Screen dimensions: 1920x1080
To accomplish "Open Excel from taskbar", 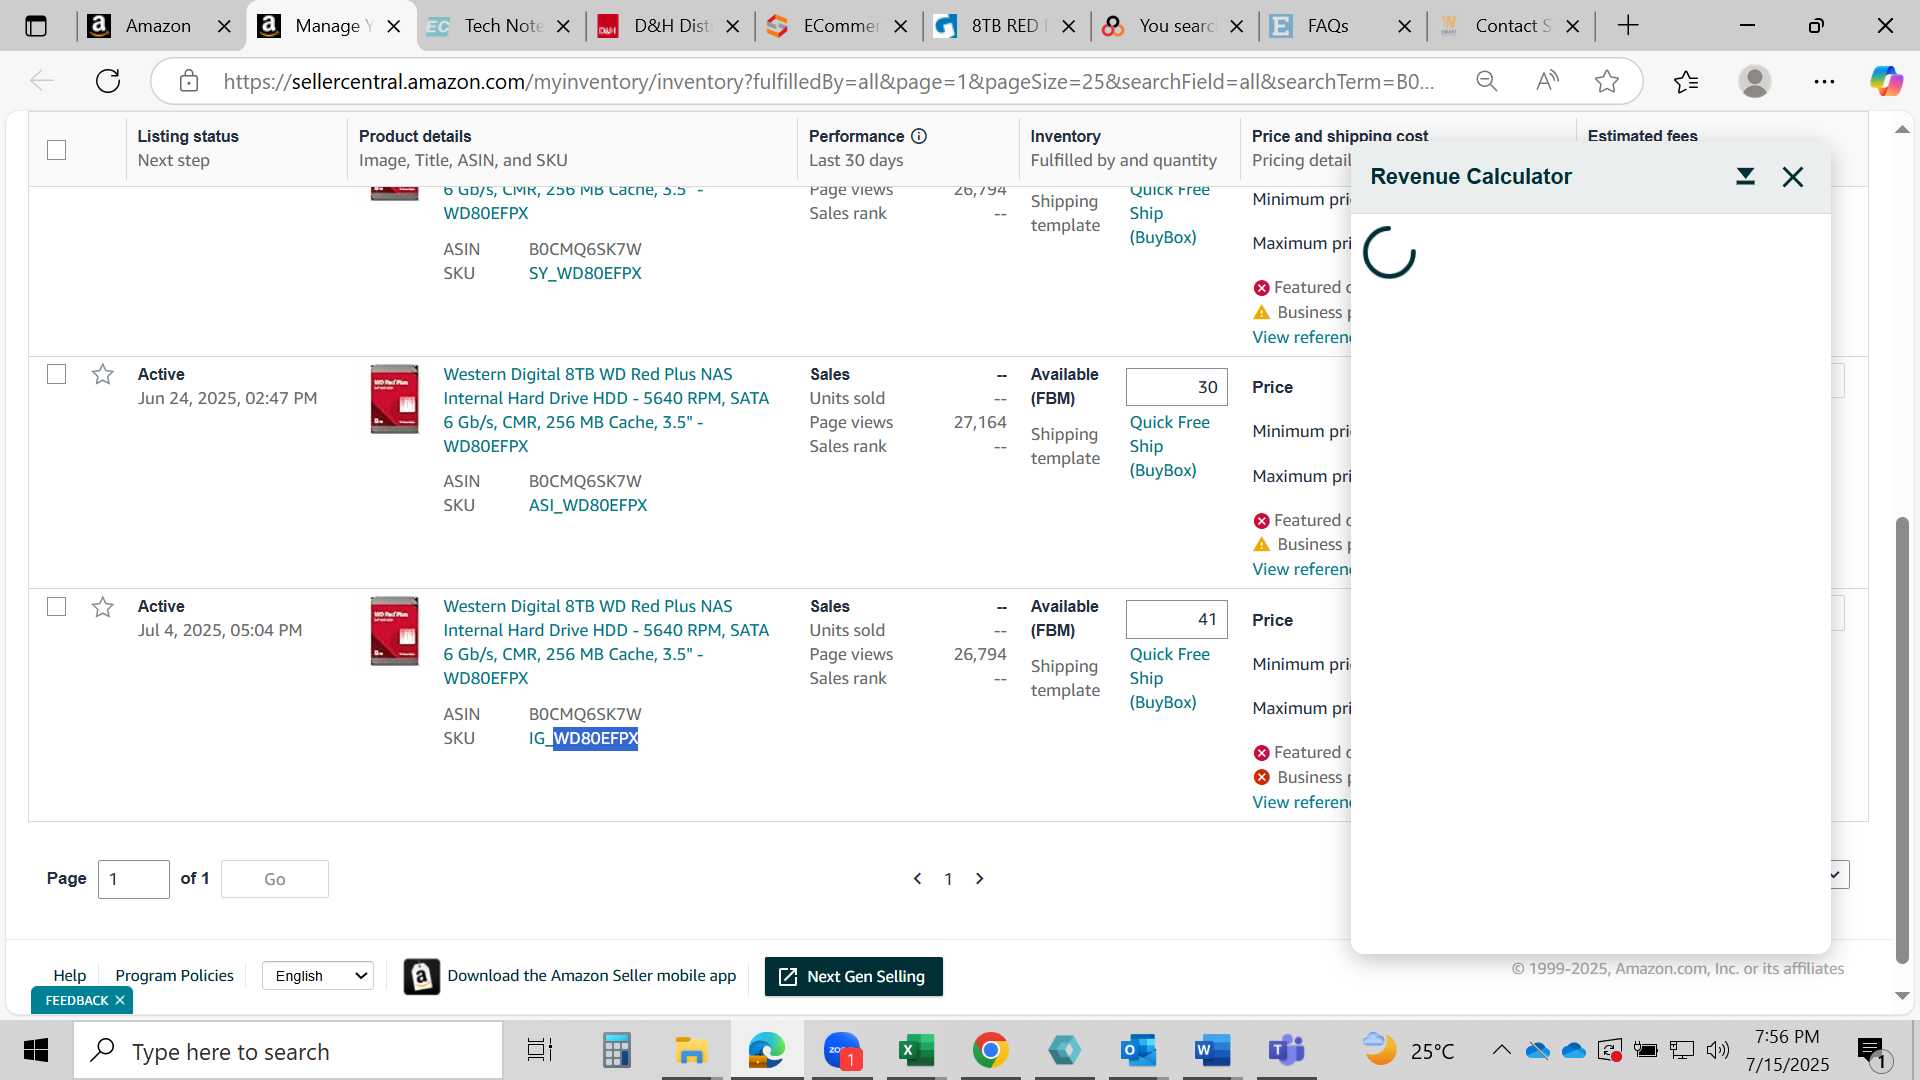I will (x=915, y=1051).
